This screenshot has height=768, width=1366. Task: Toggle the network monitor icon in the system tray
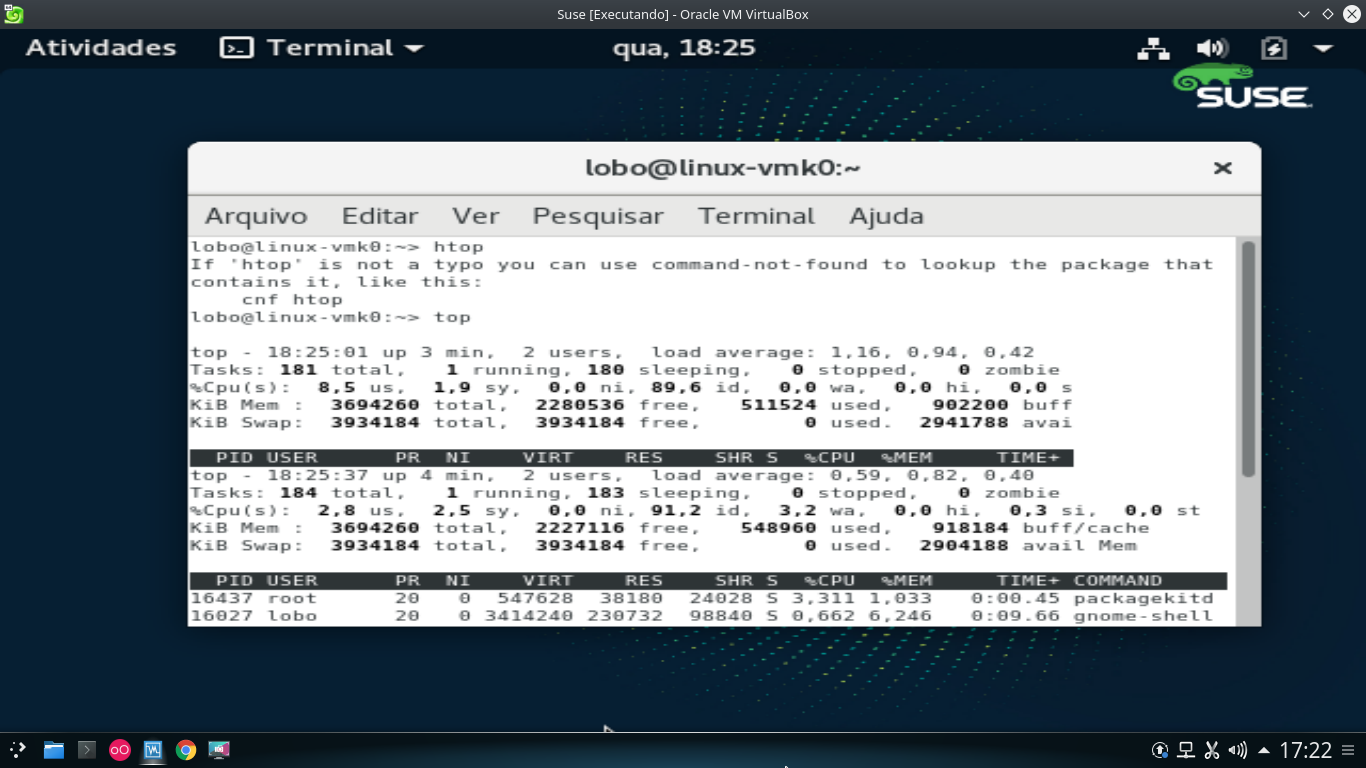click(x=1186, y=750)
